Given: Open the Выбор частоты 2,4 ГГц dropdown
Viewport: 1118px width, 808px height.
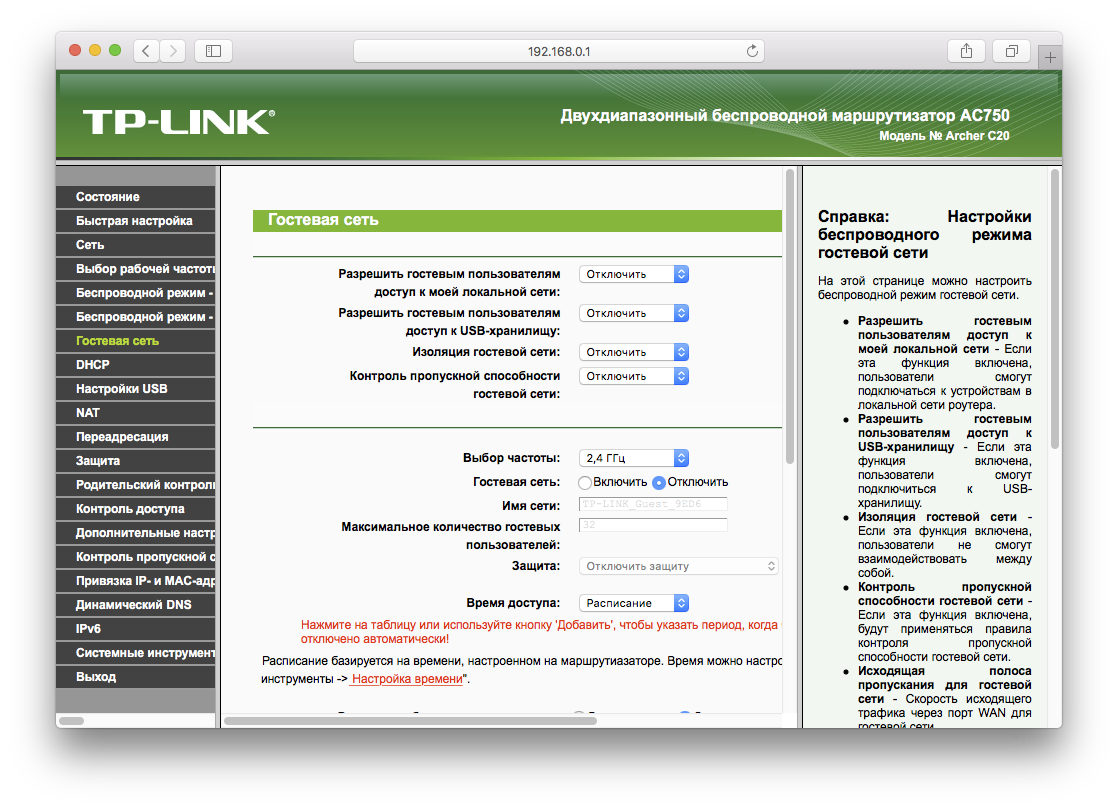Looking at the screenshot, I should [634, 458].
